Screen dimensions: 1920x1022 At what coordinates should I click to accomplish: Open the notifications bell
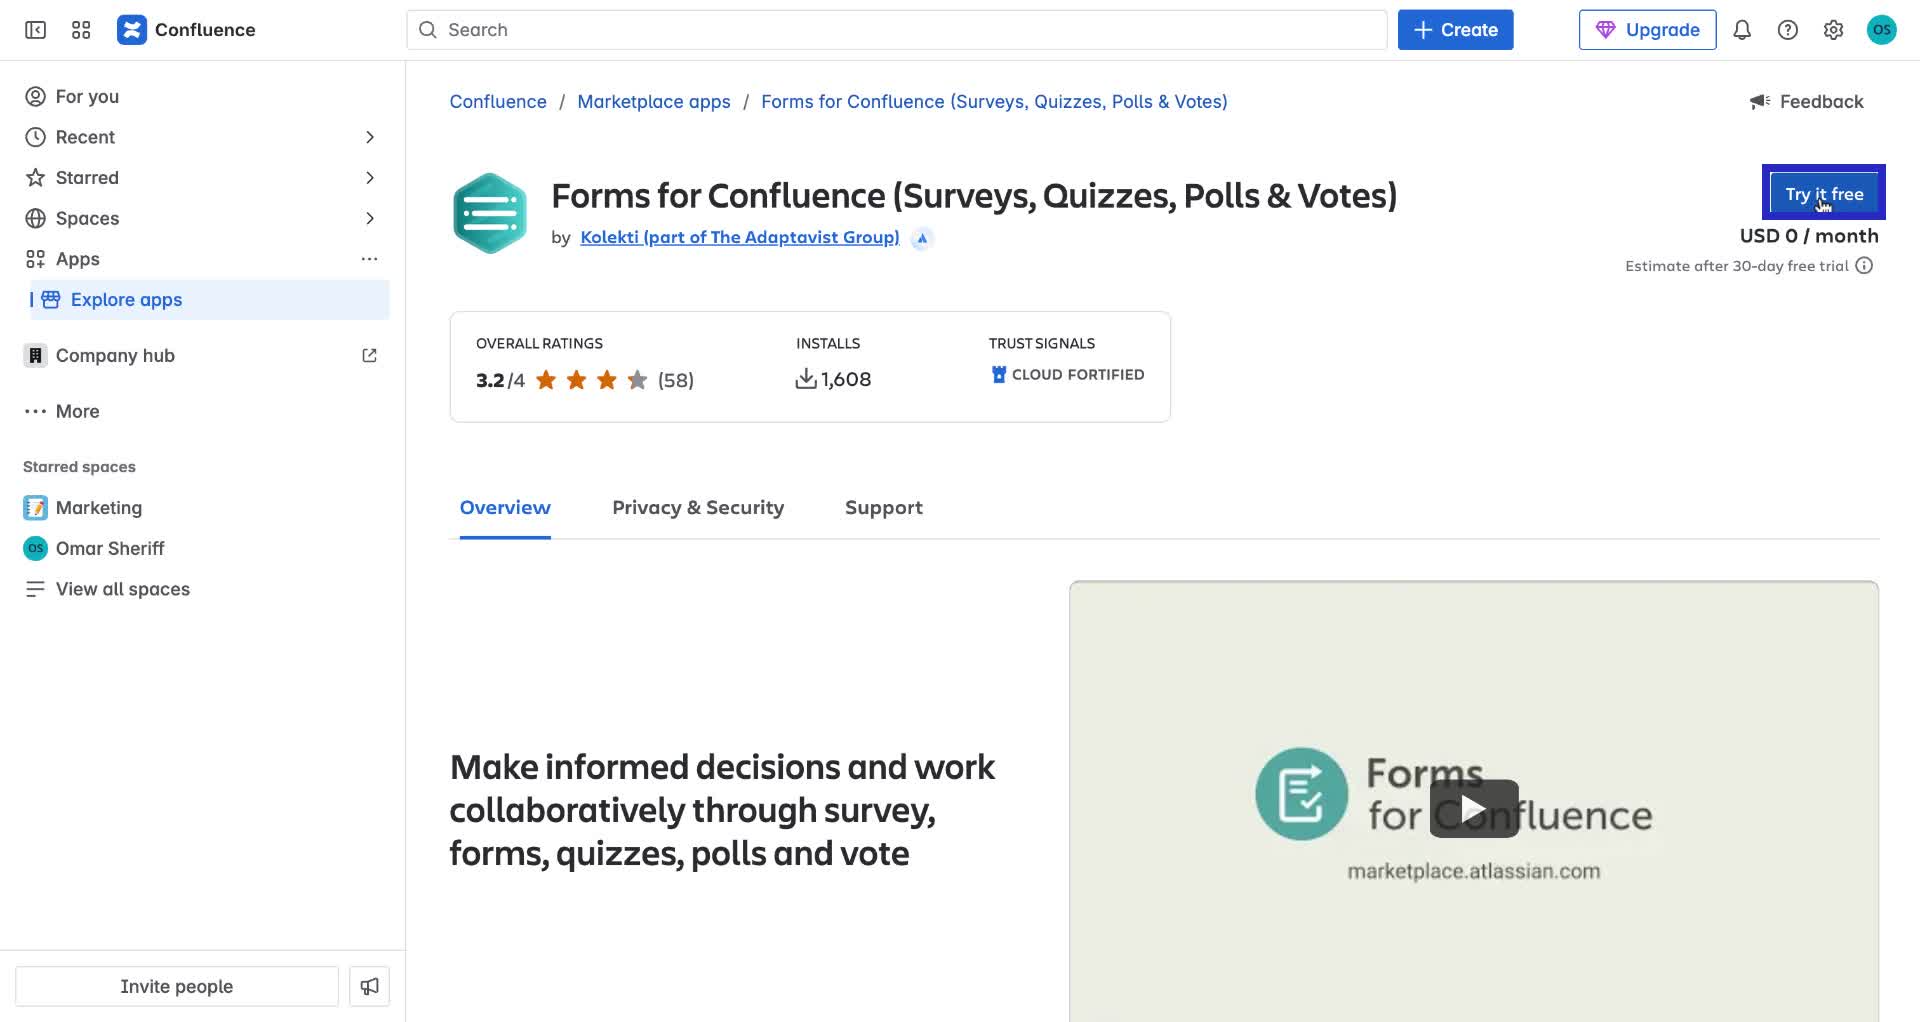[x=1742, y=30]
